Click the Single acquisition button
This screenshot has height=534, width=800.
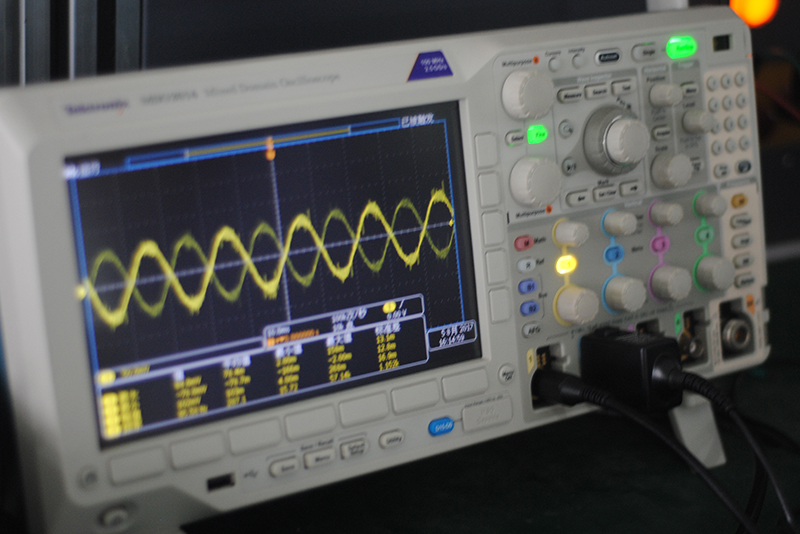648,52
